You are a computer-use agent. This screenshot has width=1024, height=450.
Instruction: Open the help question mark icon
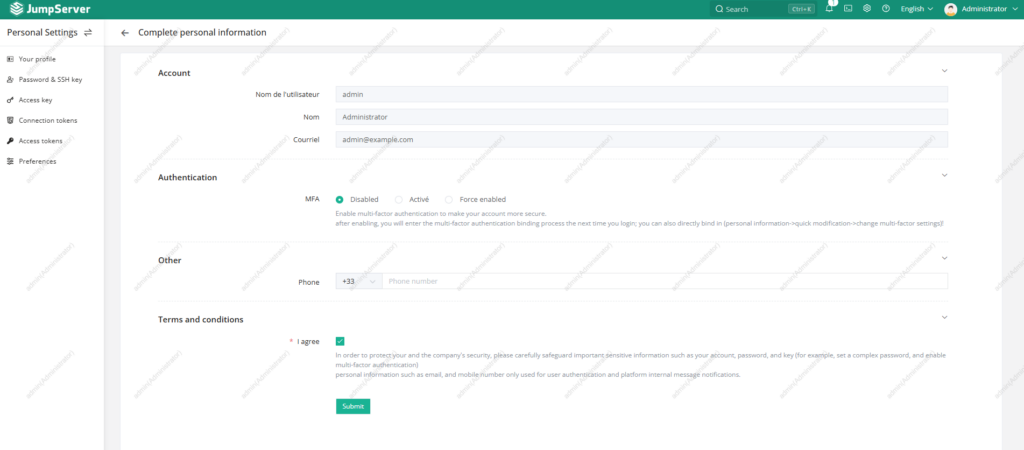[x=886, y=9]
